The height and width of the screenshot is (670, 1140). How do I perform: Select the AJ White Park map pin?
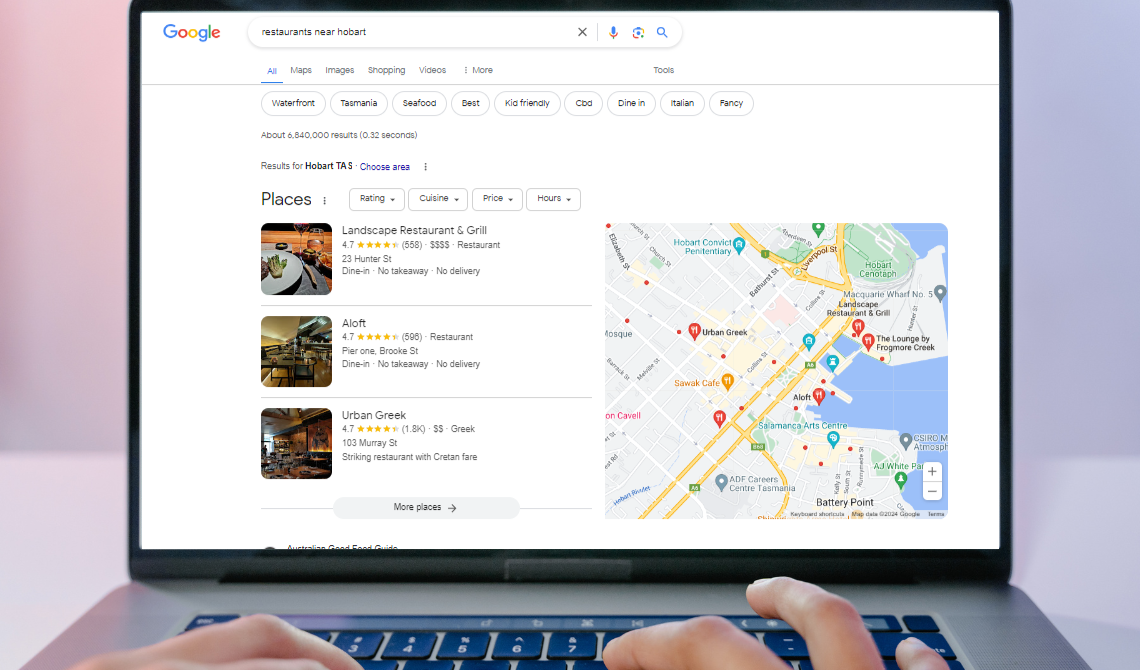click(901, 479)
